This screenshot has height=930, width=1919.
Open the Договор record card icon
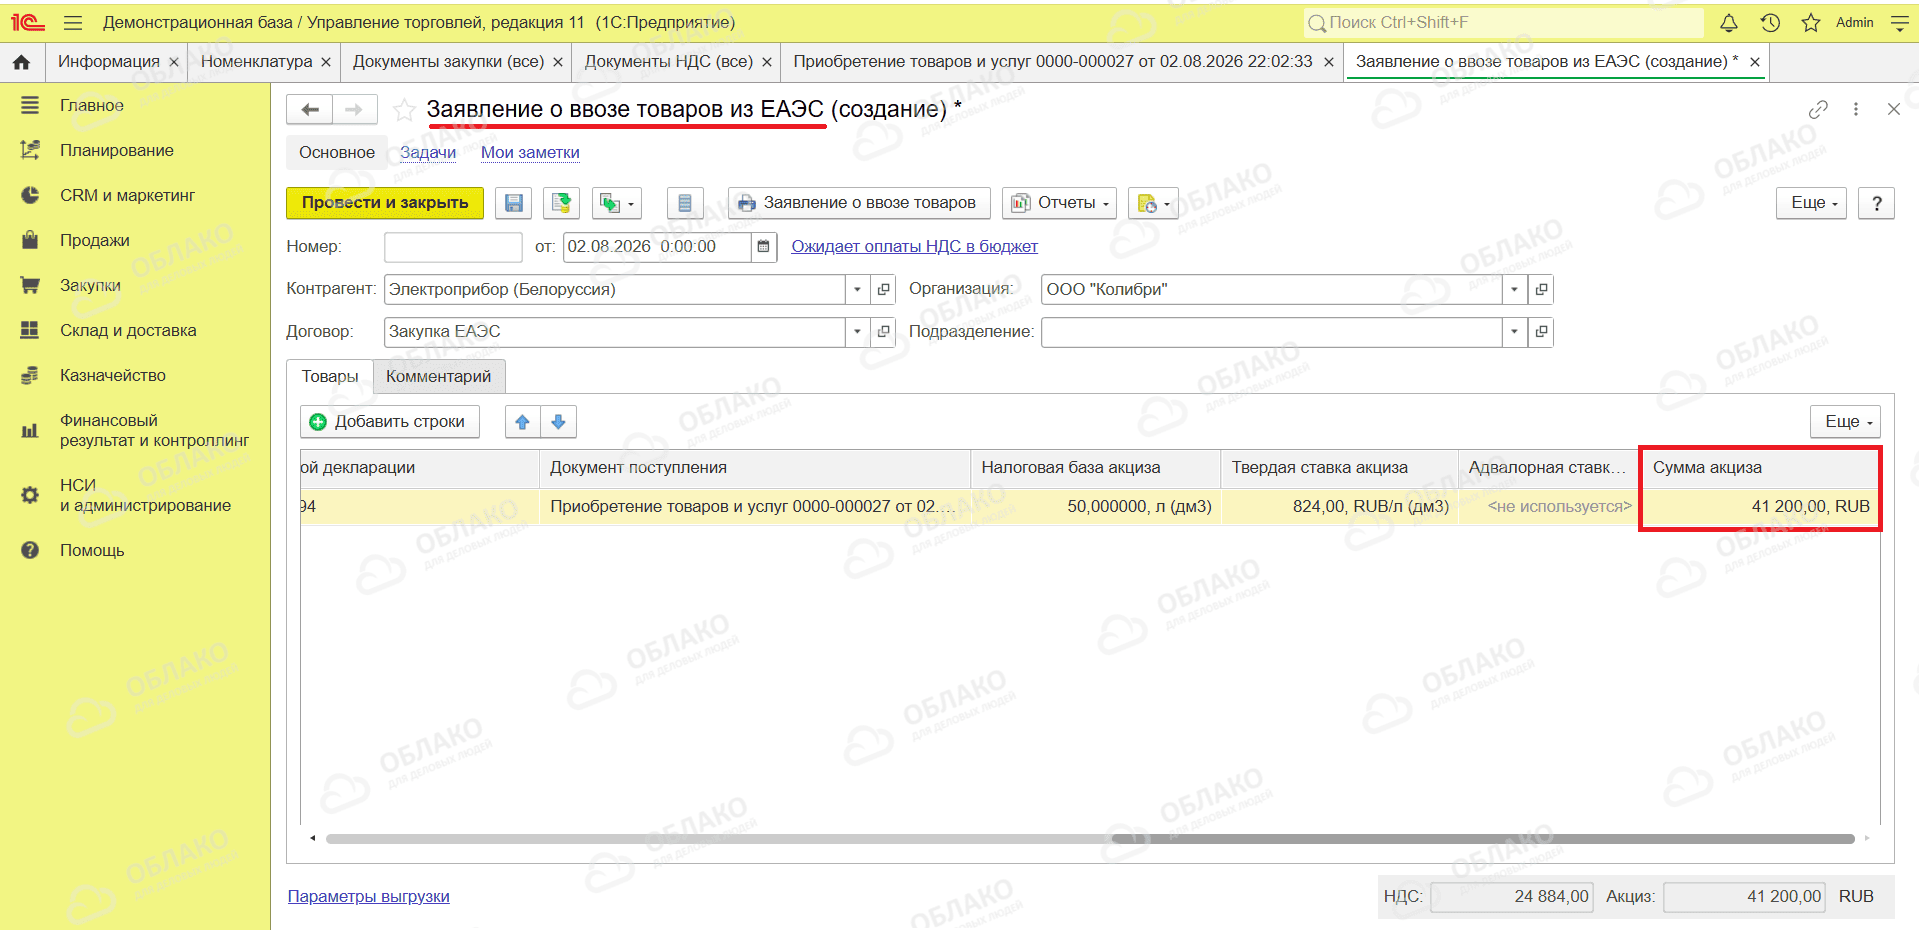(883, 332)
